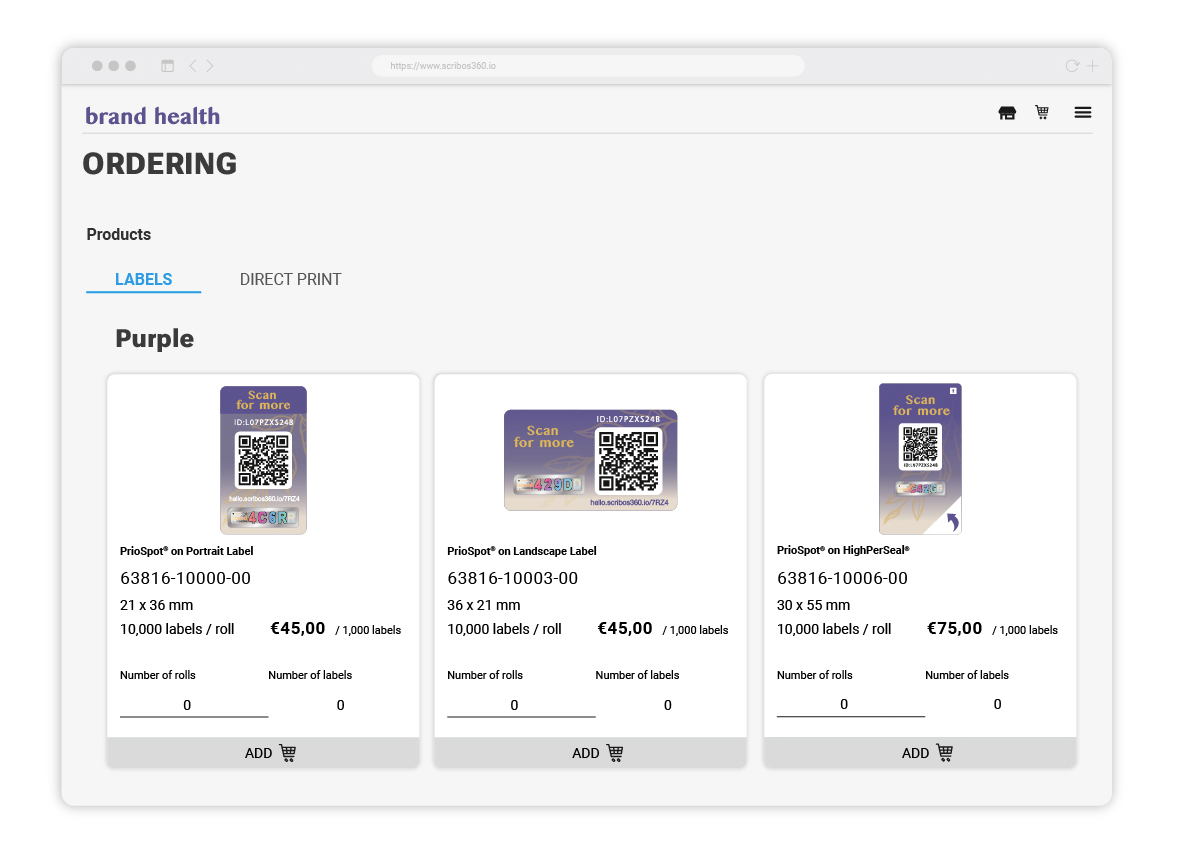Open the shopping cart in header

(1042, 113)
